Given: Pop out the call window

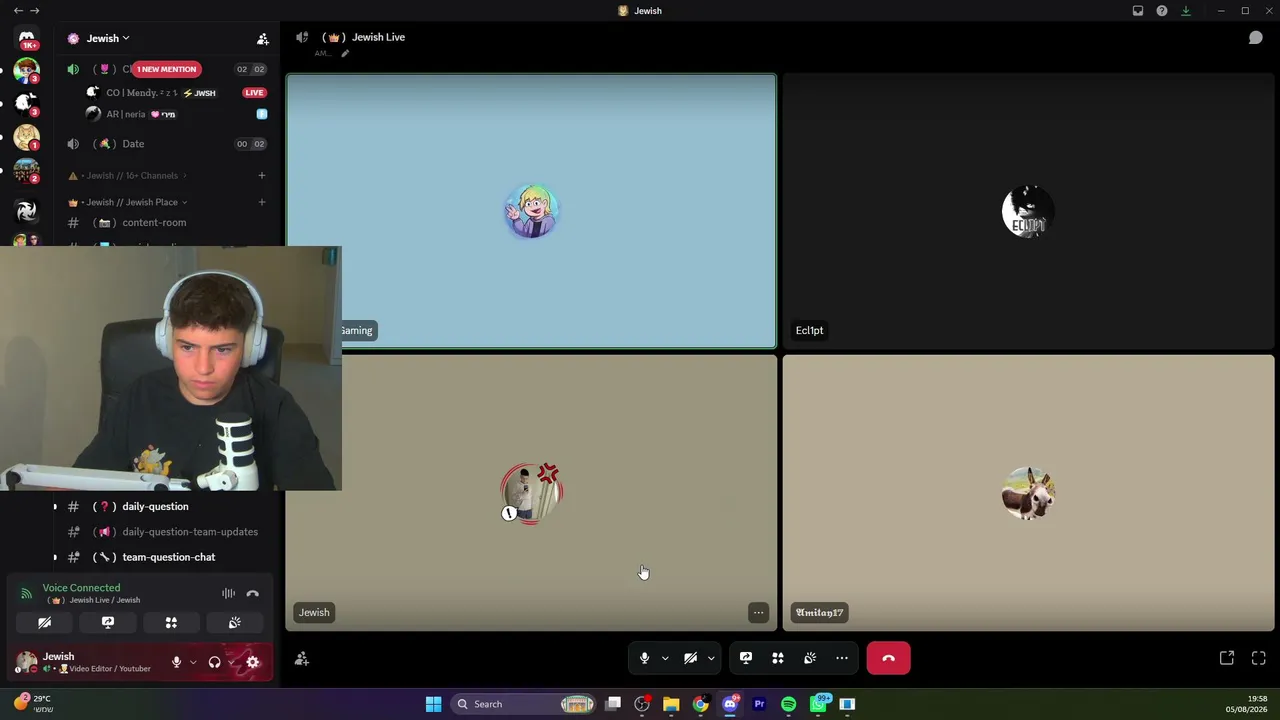Looking at the screenshot, I should tap(1227, 658).
